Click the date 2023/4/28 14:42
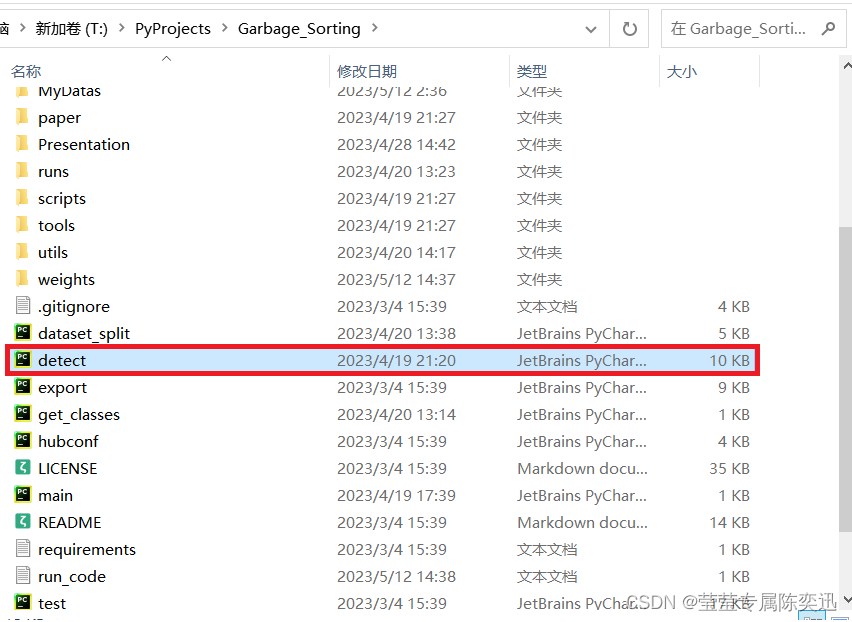Image resolution: width=852 pixels, height=622 pixels. [x=396, y=144]
